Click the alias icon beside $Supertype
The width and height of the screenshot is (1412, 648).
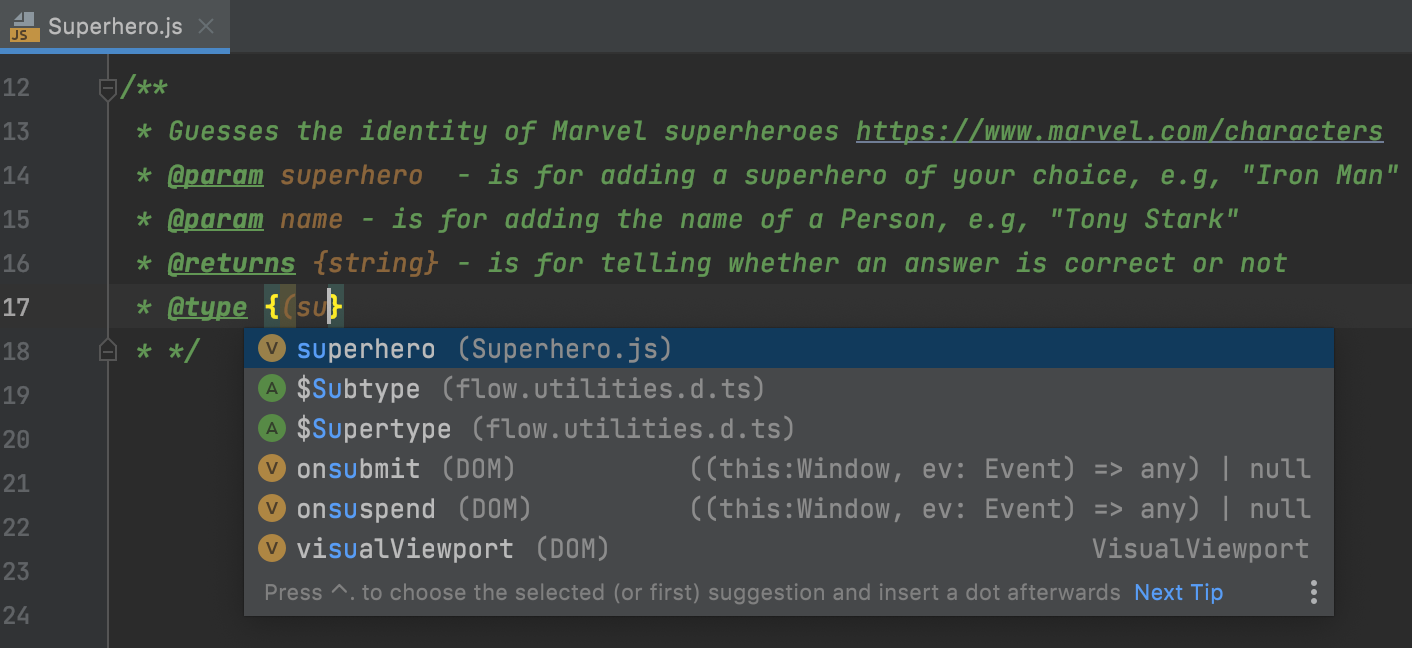point(271,429)
